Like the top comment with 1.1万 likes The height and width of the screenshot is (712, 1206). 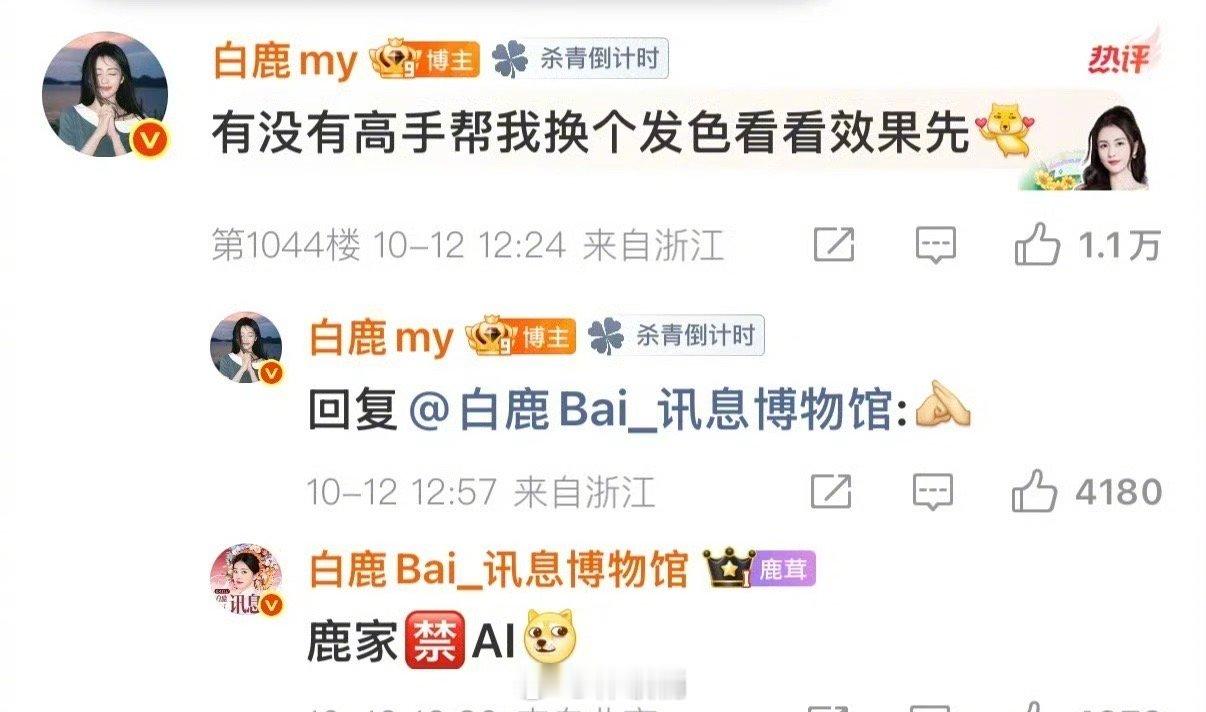[x=1087, y=245]
